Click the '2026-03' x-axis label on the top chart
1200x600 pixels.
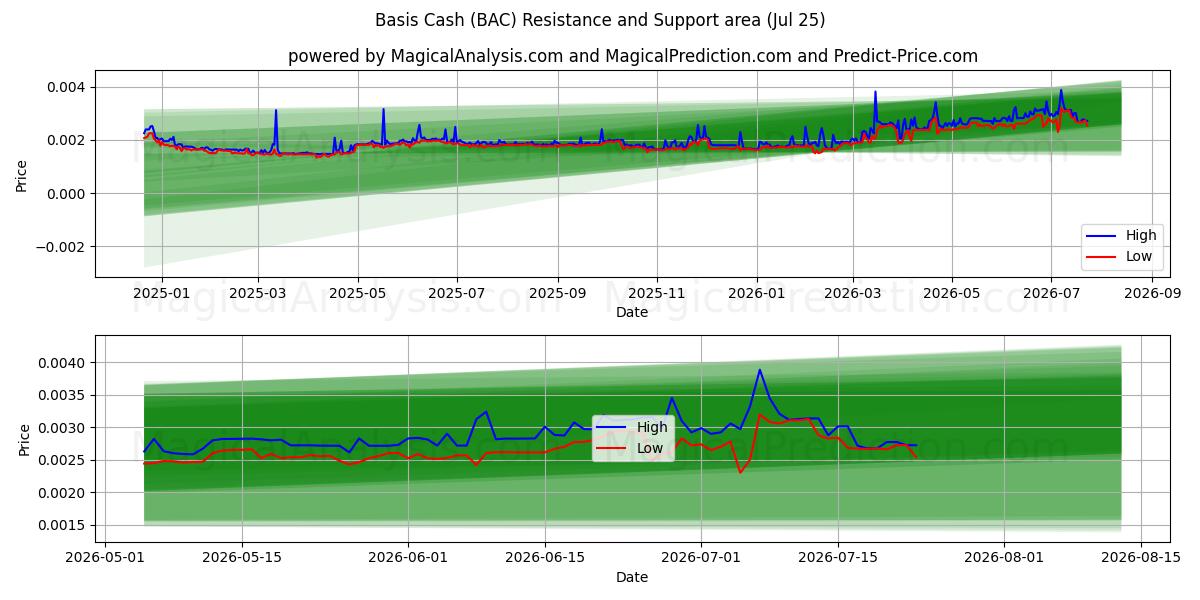click(x=853, y=294)
